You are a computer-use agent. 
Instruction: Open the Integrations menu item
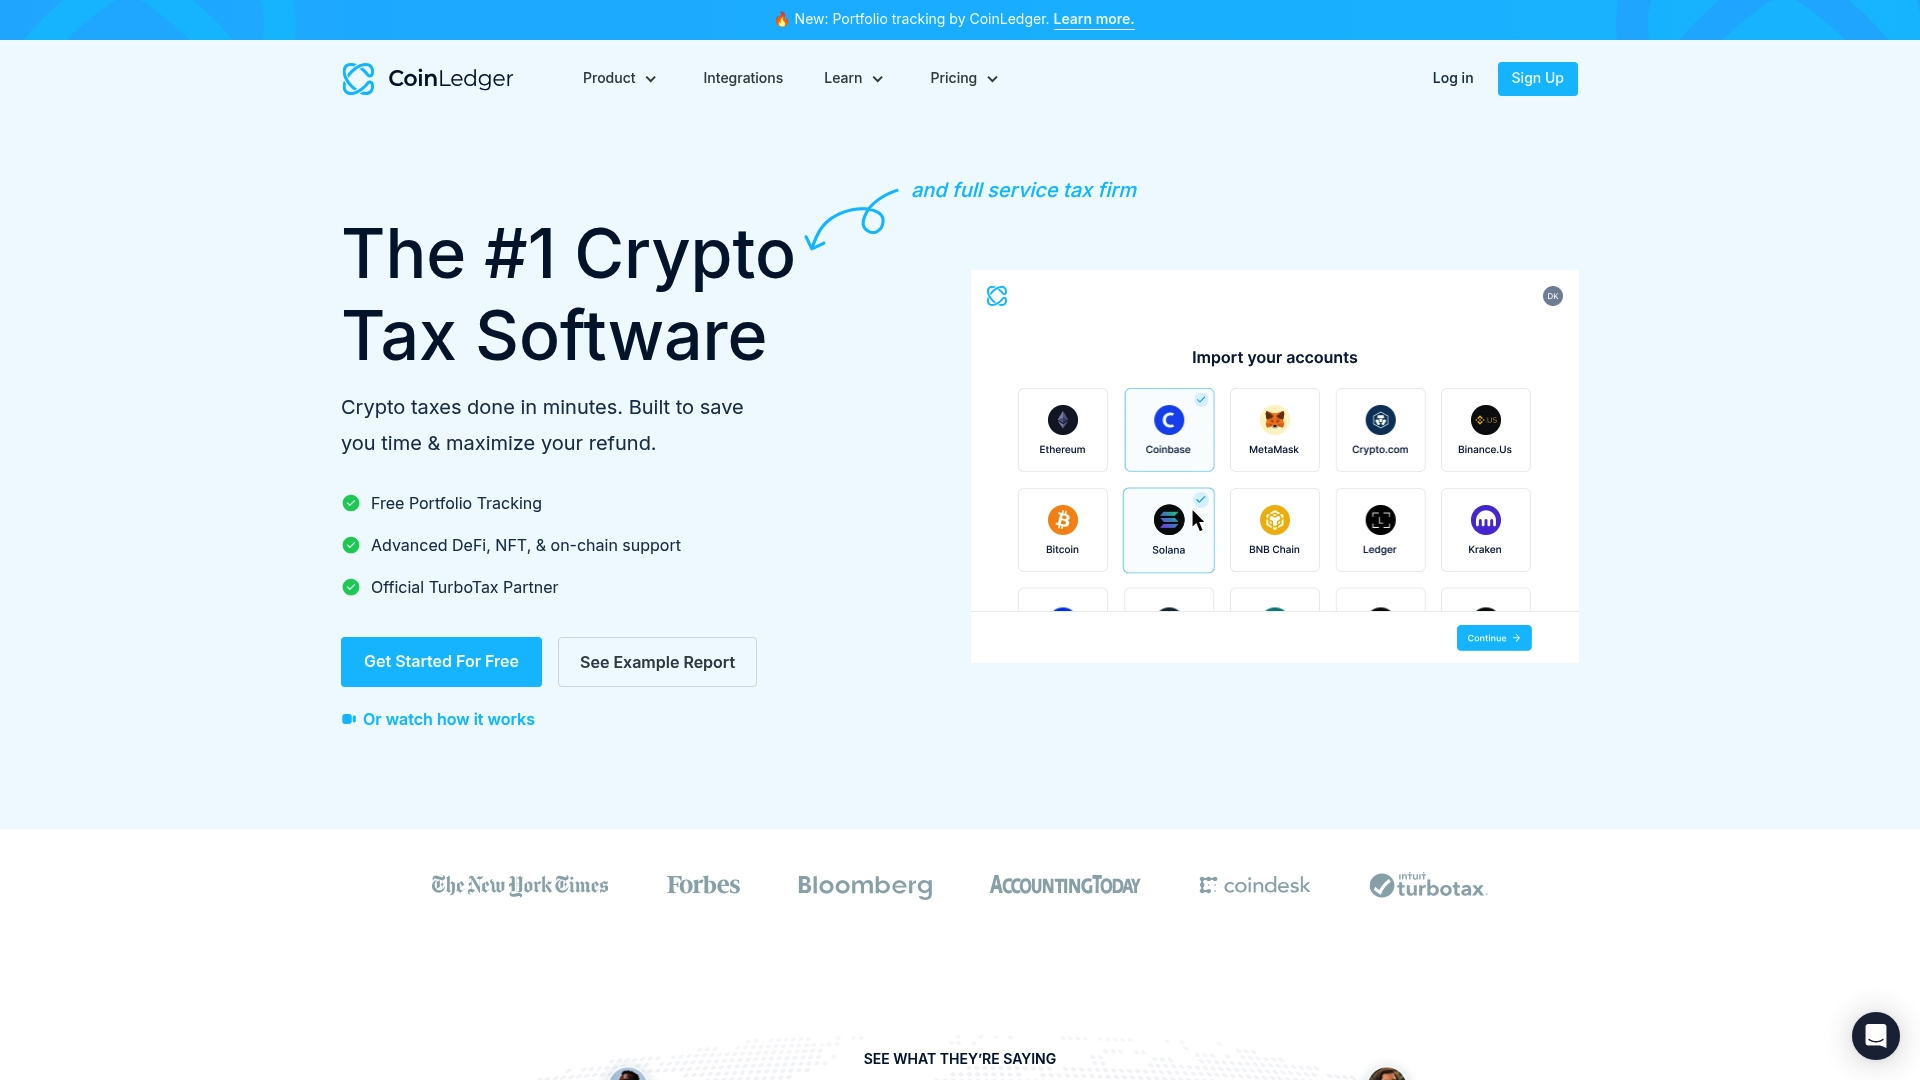click(x=742, y=78)
